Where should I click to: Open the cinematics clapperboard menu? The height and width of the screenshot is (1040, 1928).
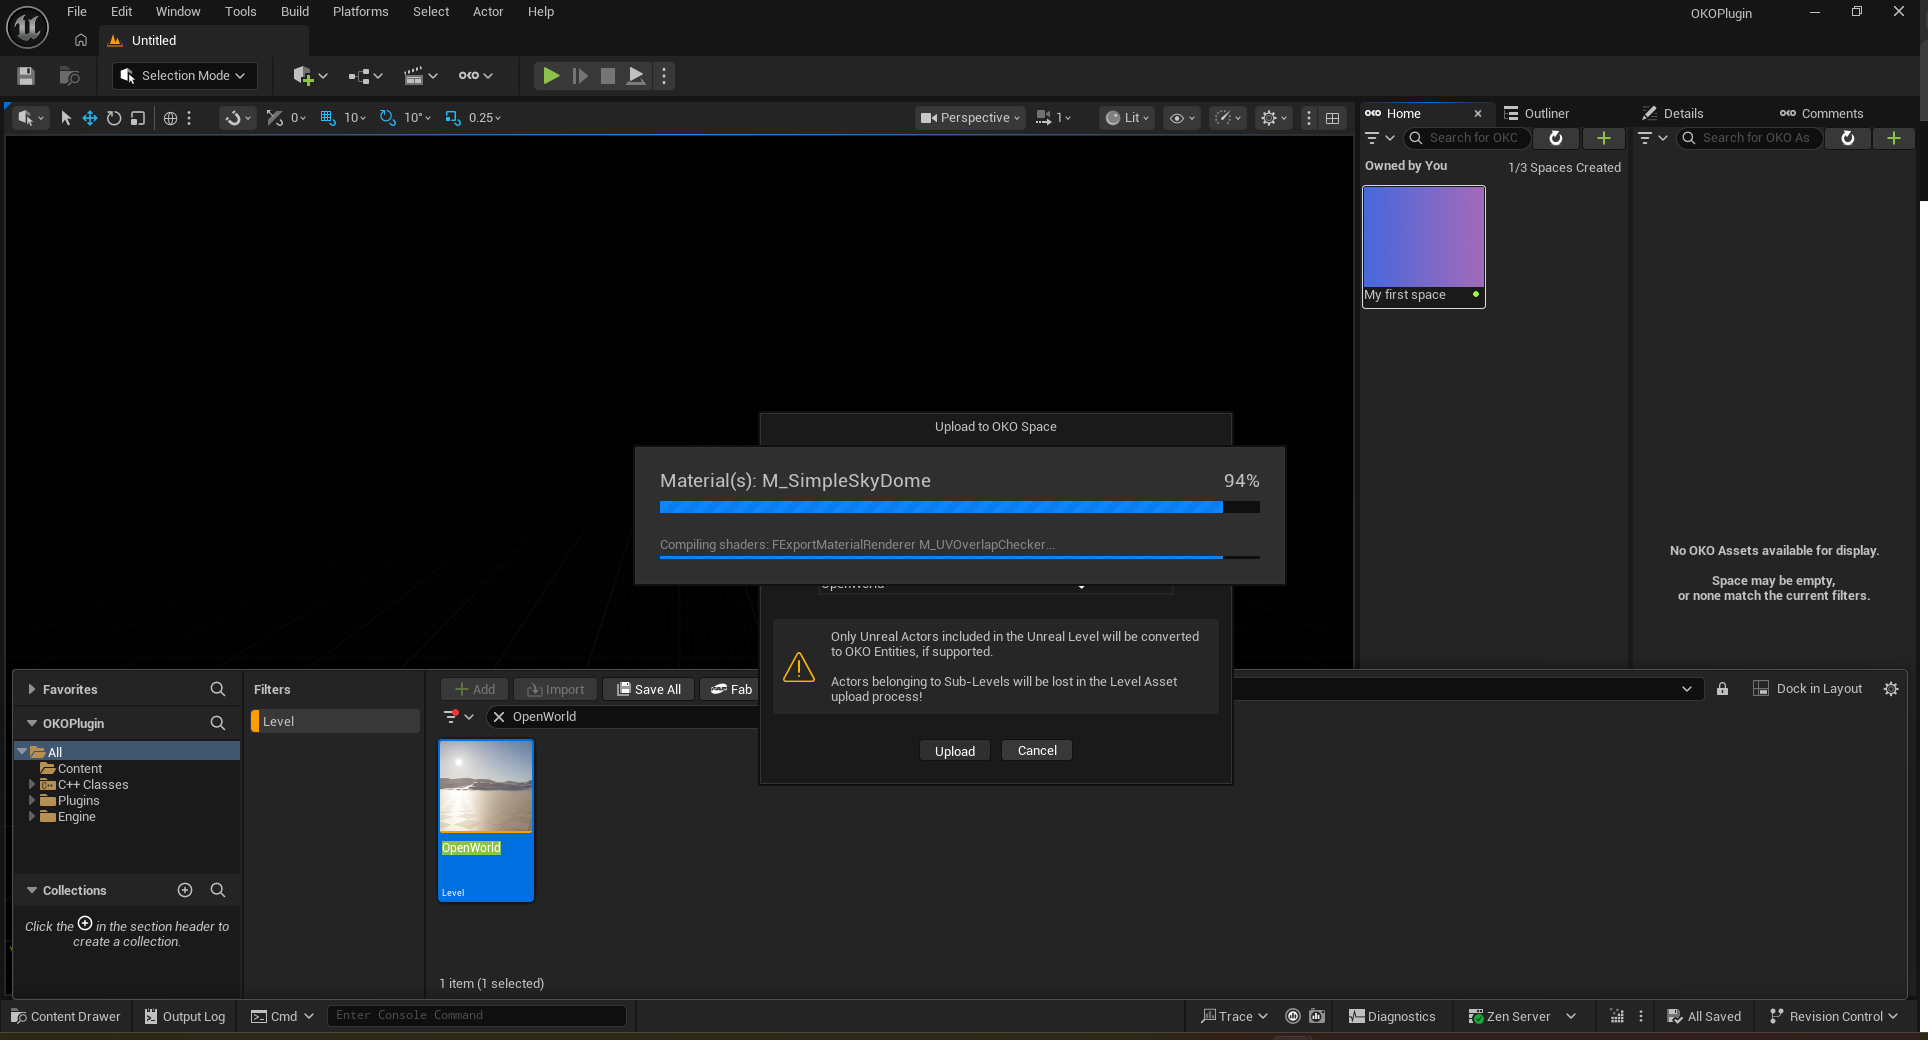coord(420,76)
